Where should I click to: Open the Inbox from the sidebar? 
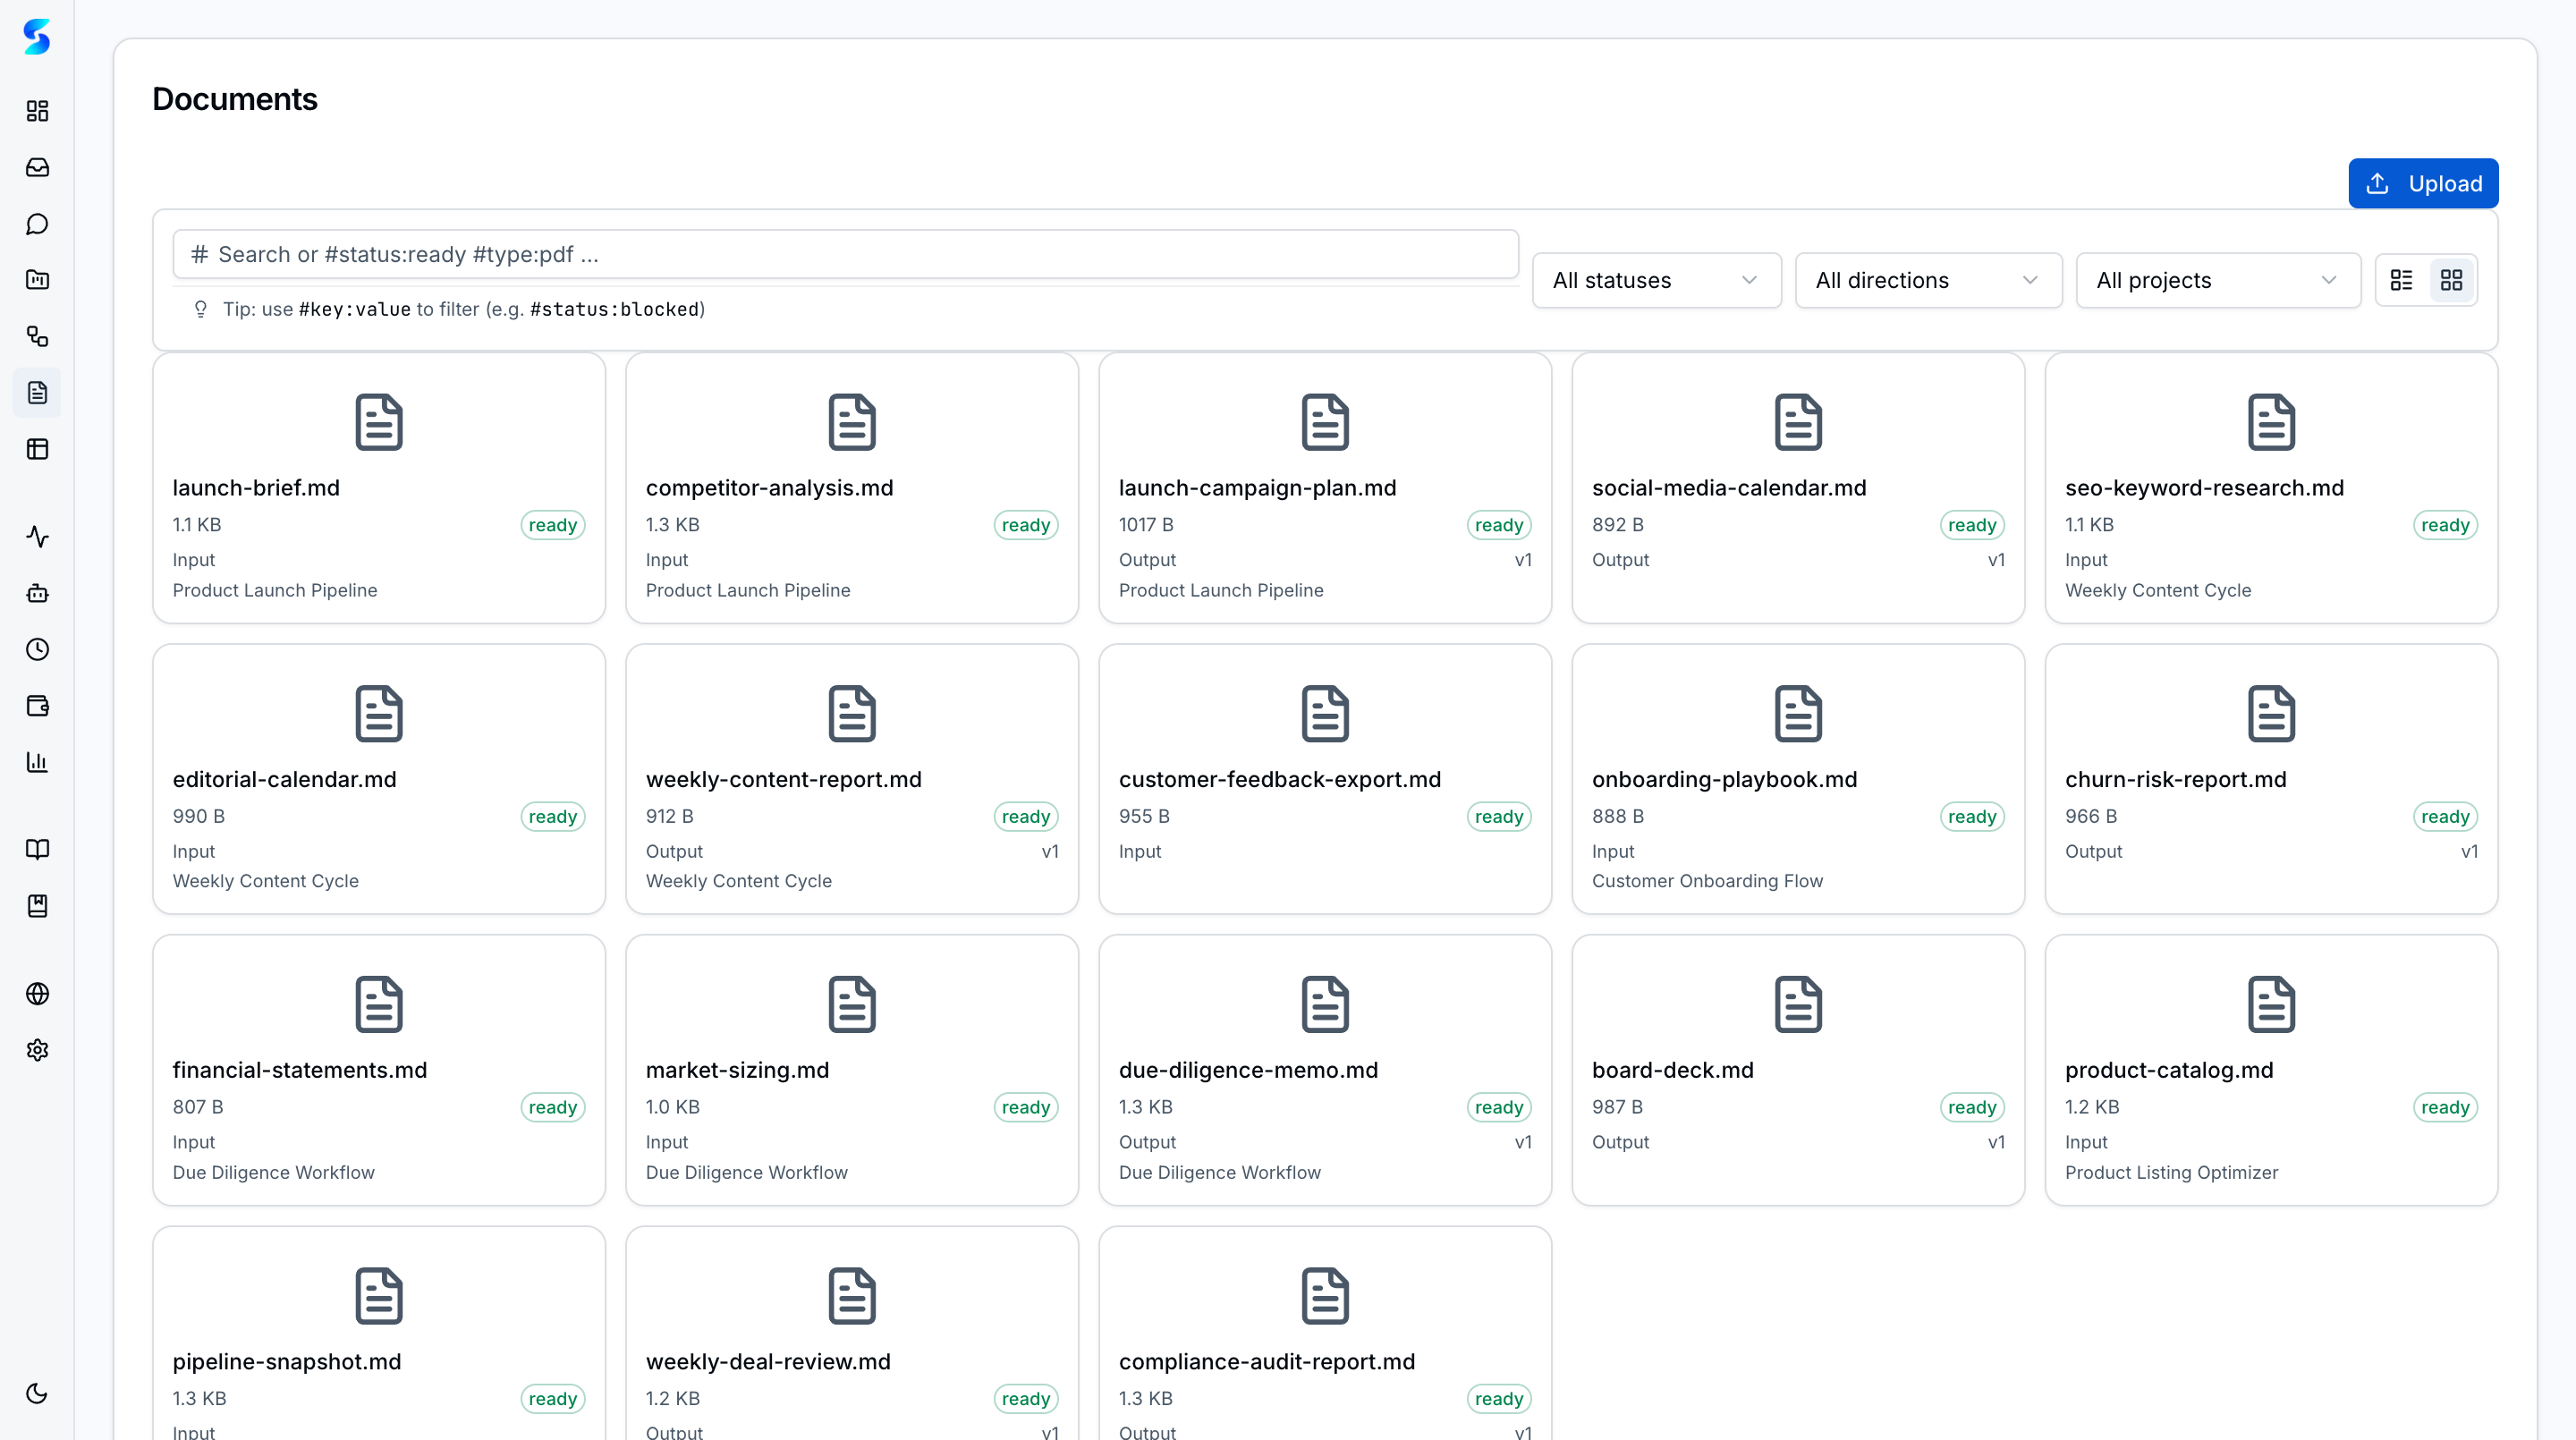(x=37, y=168)
